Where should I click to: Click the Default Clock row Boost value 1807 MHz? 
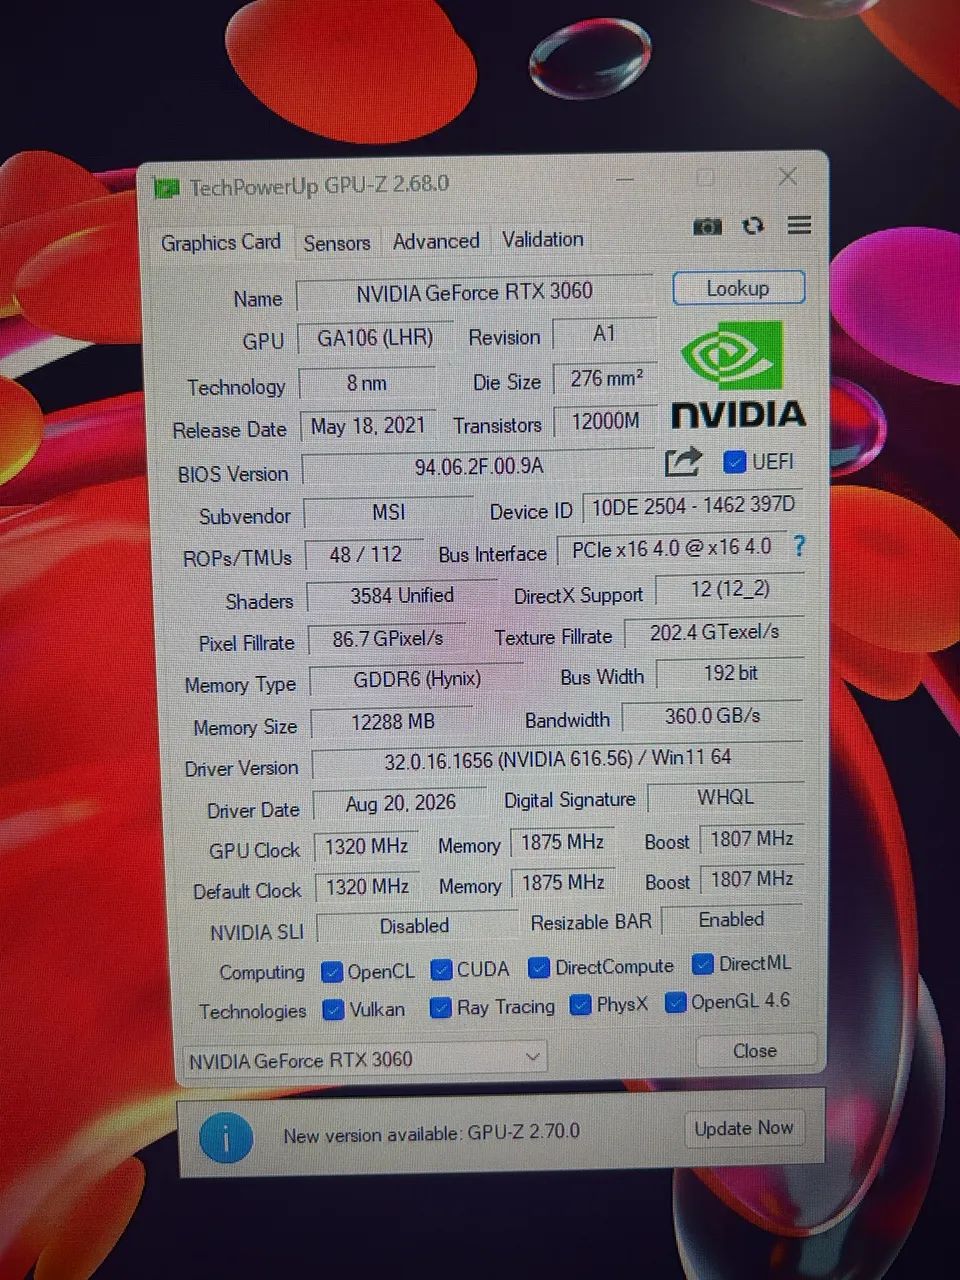(752, 879)
